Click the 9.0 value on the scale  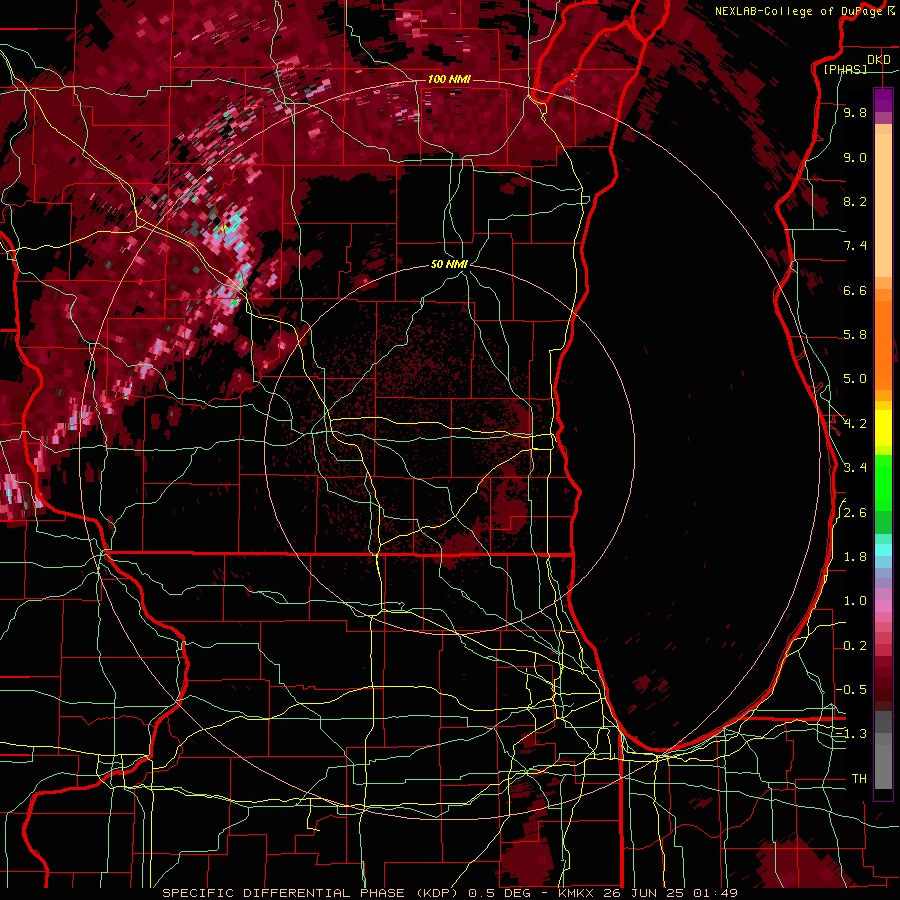point(855,158)
